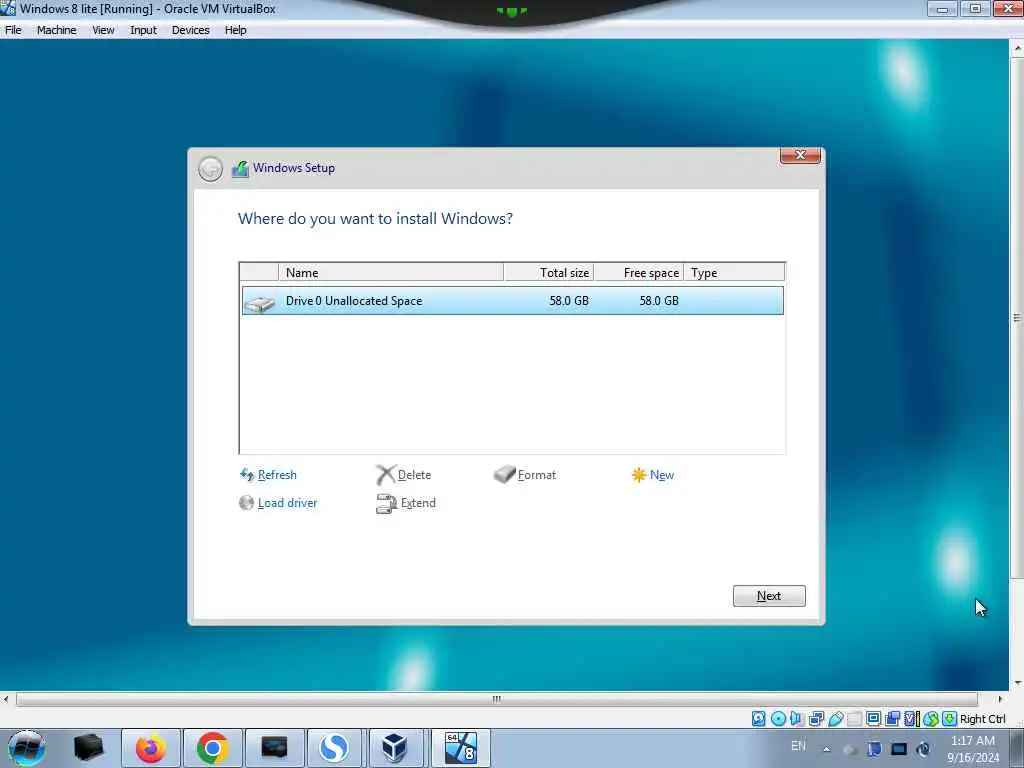The image size is (1024, 768).
Task: Select Drive 0 Unallocated Space row
Action: [x=513, y=300]
